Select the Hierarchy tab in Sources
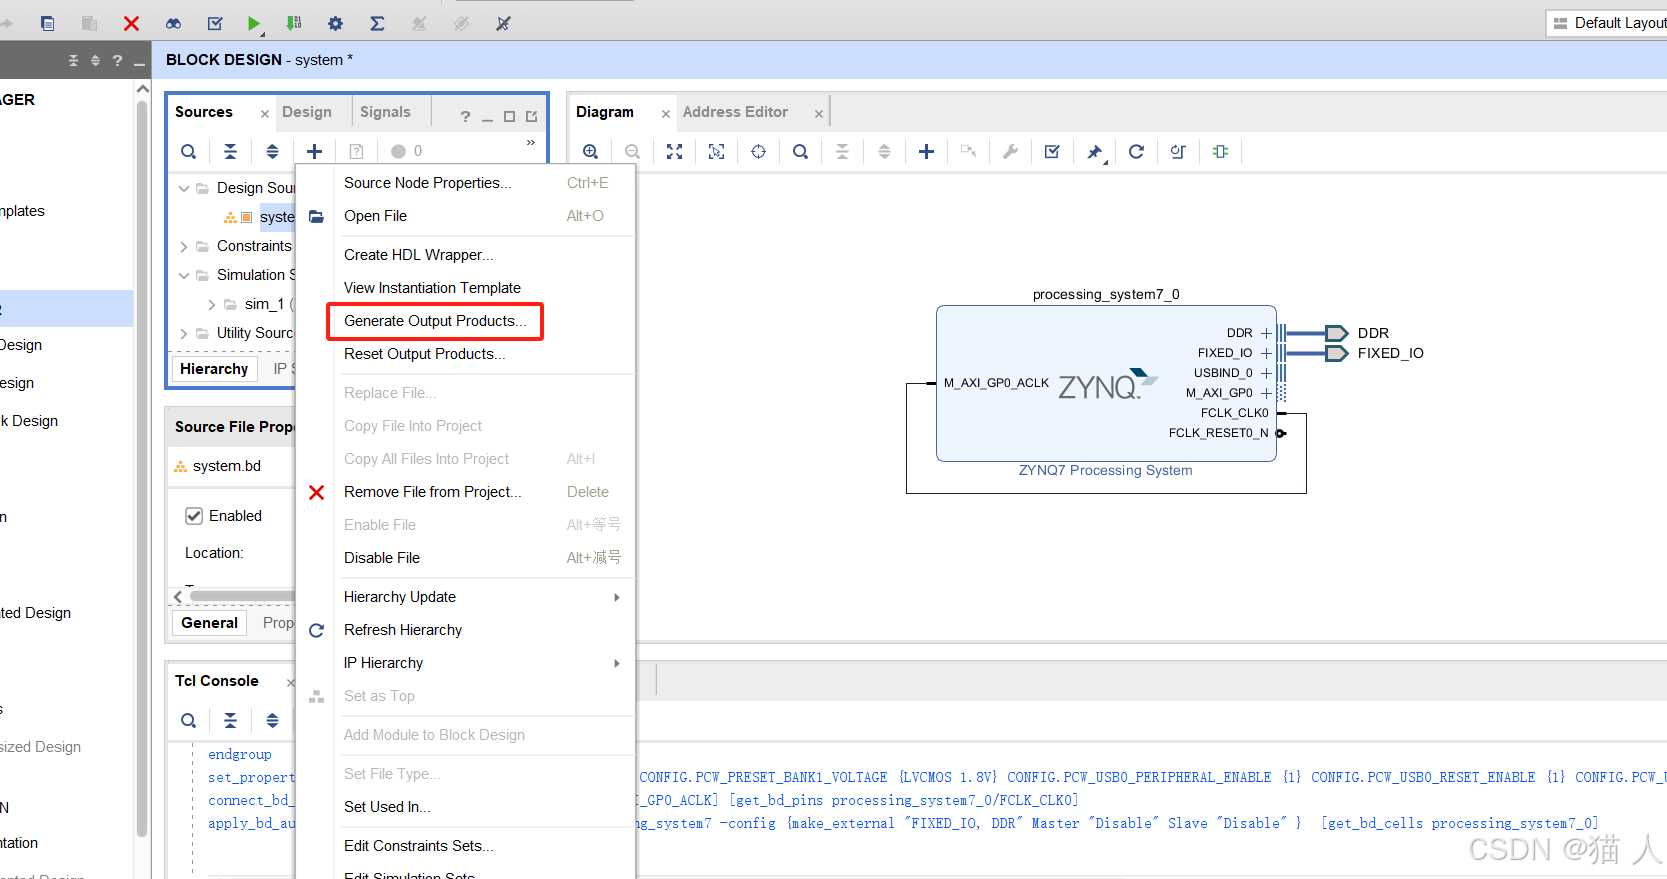 tap(214, 369)
